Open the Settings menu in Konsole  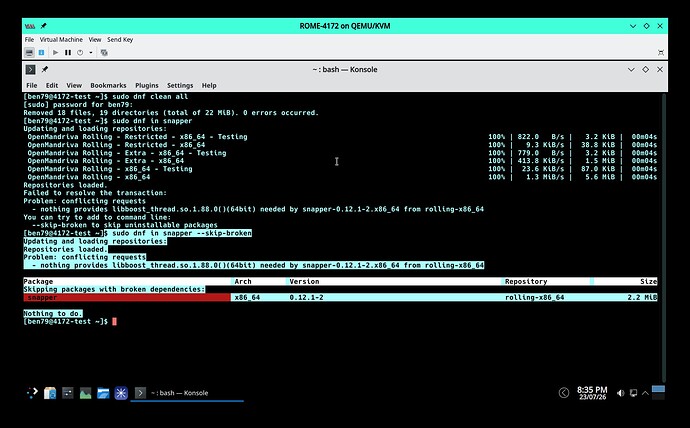point(180,85)
